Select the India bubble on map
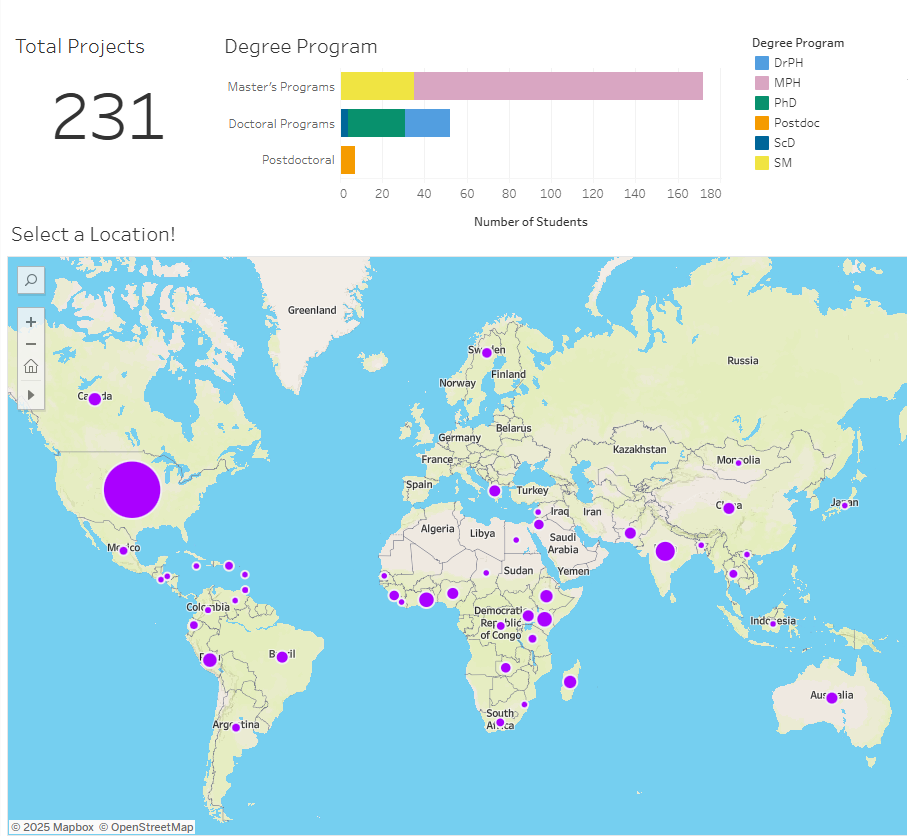This screenshot has width=908, height=836. pos(665,551)
